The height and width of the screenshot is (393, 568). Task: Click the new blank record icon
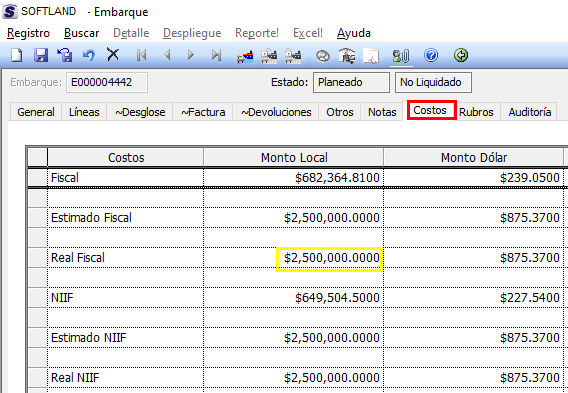pyautogui.click(x=17, y=55)
